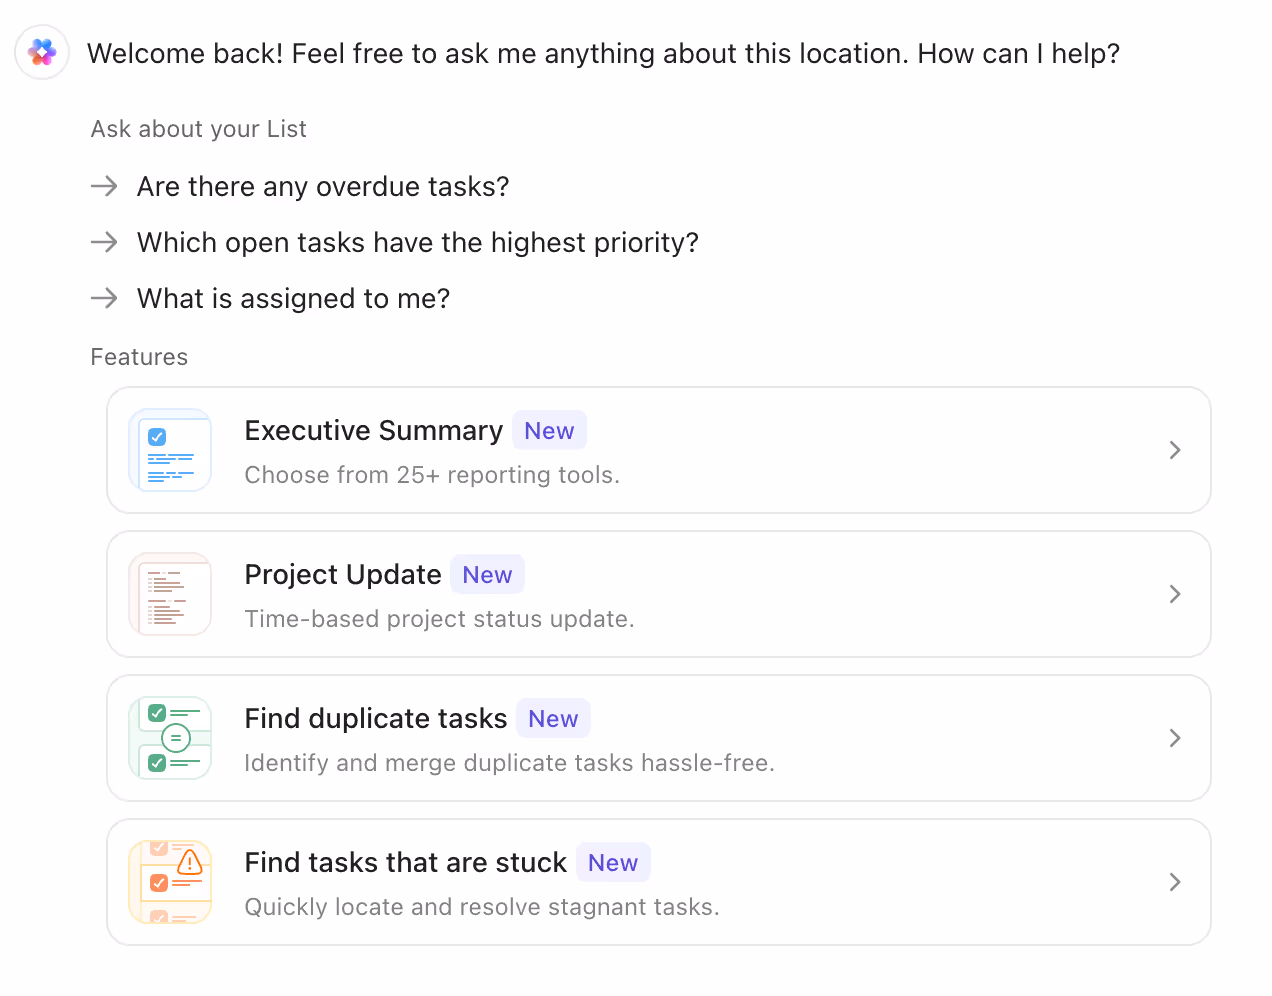This screenshot has height=996, width=1272.
Task: Click the New badge on stuck tasks
Action: point(613,863)
